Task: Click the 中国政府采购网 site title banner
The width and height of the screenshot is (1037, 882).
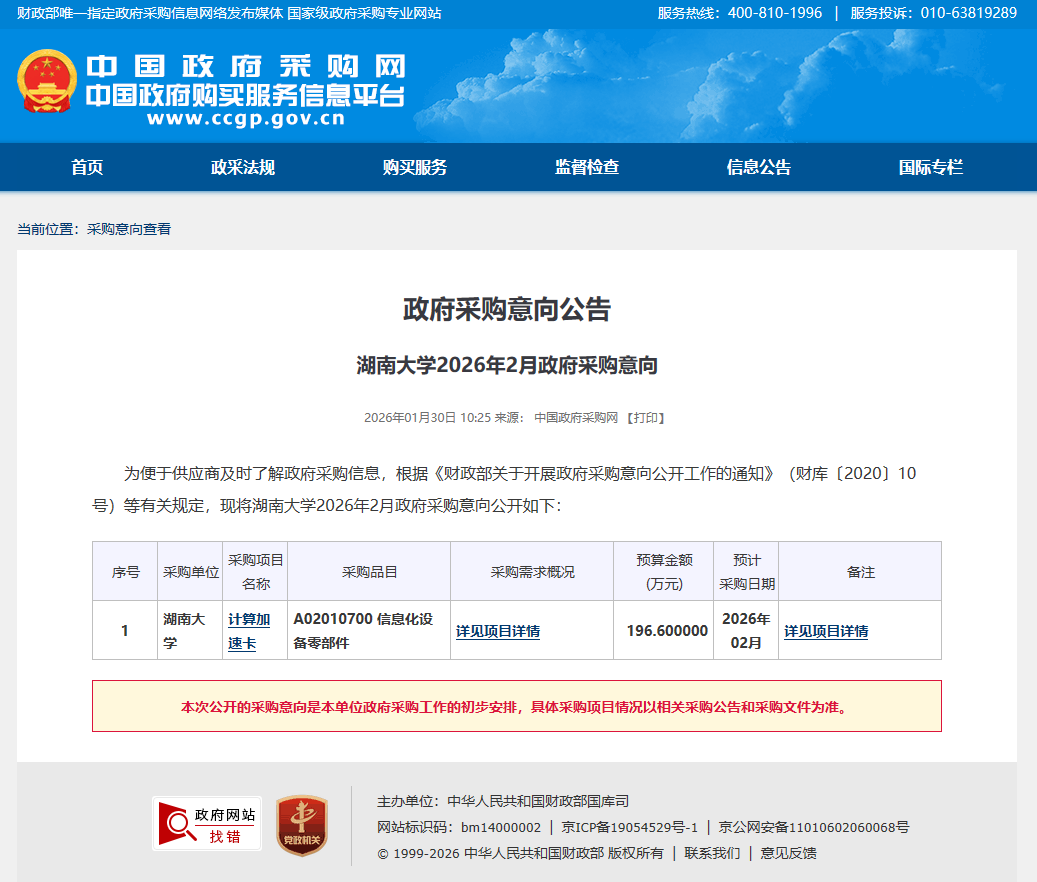Action: coord(245,67)
